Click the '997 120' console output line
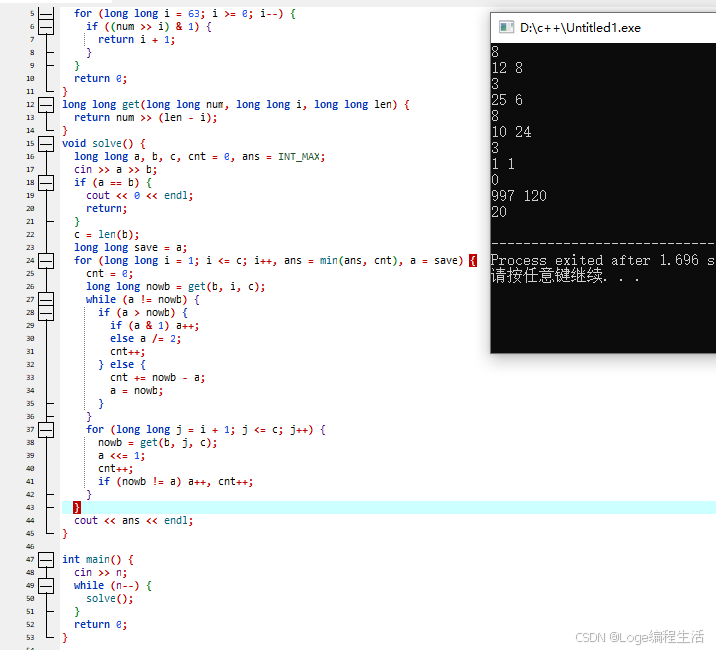The height and width of the screenshot is (650, 716). point(519,196)
